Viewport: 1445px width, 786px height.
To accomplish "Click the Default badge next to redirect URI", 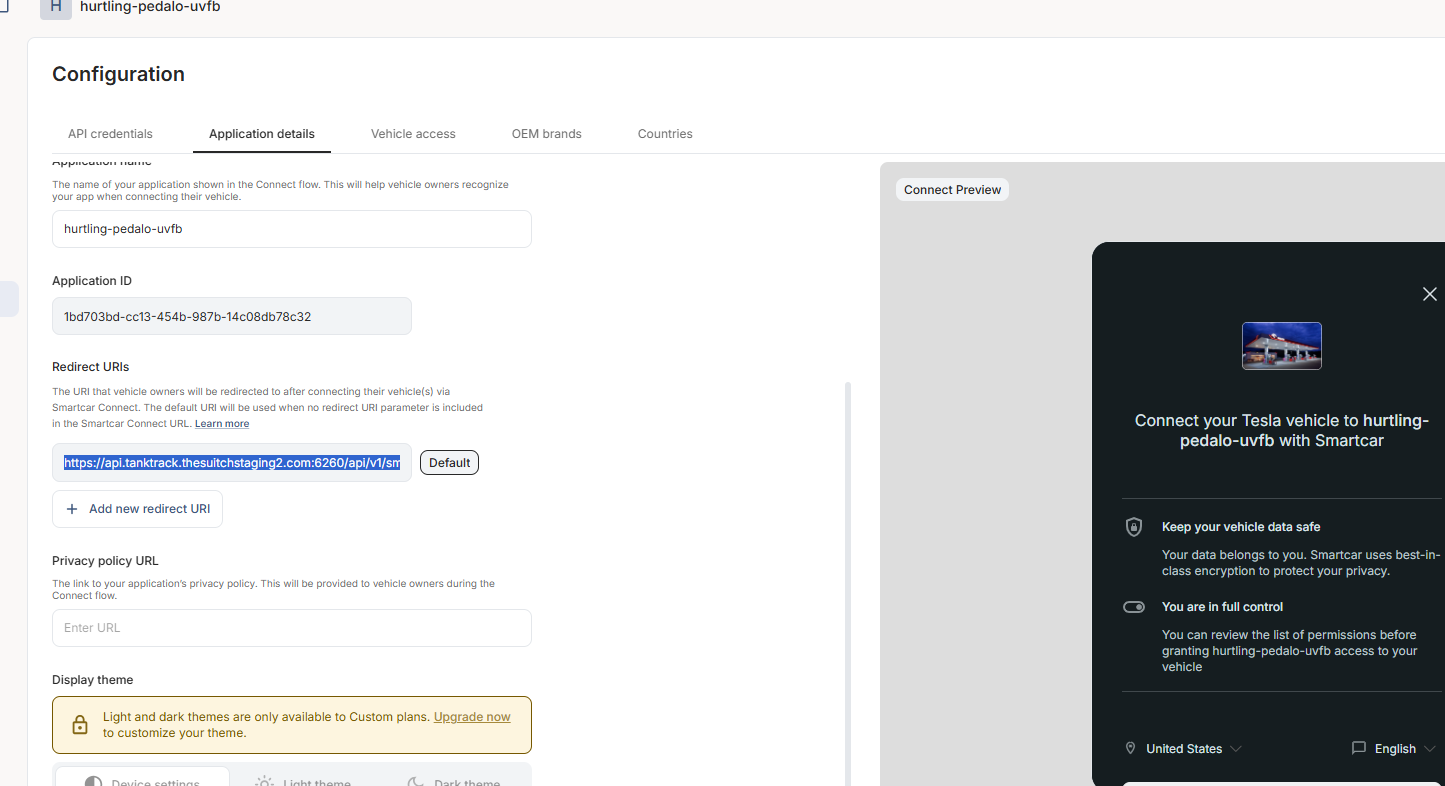I will [449, 463].
